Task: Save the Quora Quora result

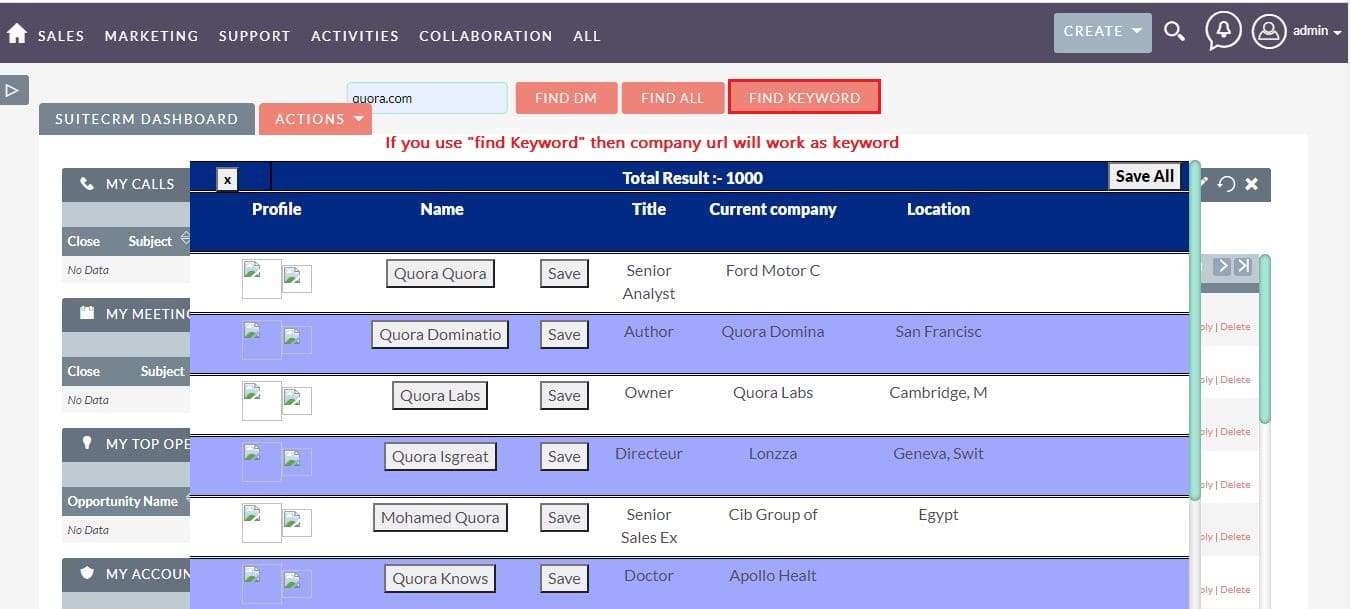Action: pos(564,274)
